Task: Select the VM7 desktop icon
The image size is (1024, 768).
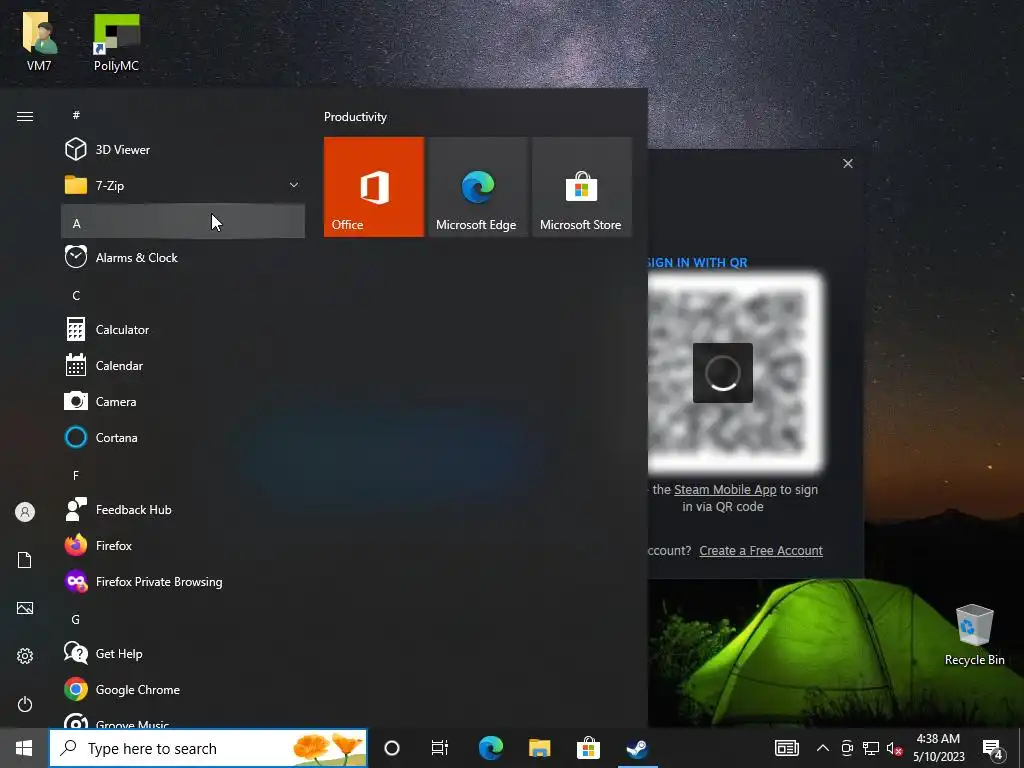Action: (39, 41)
